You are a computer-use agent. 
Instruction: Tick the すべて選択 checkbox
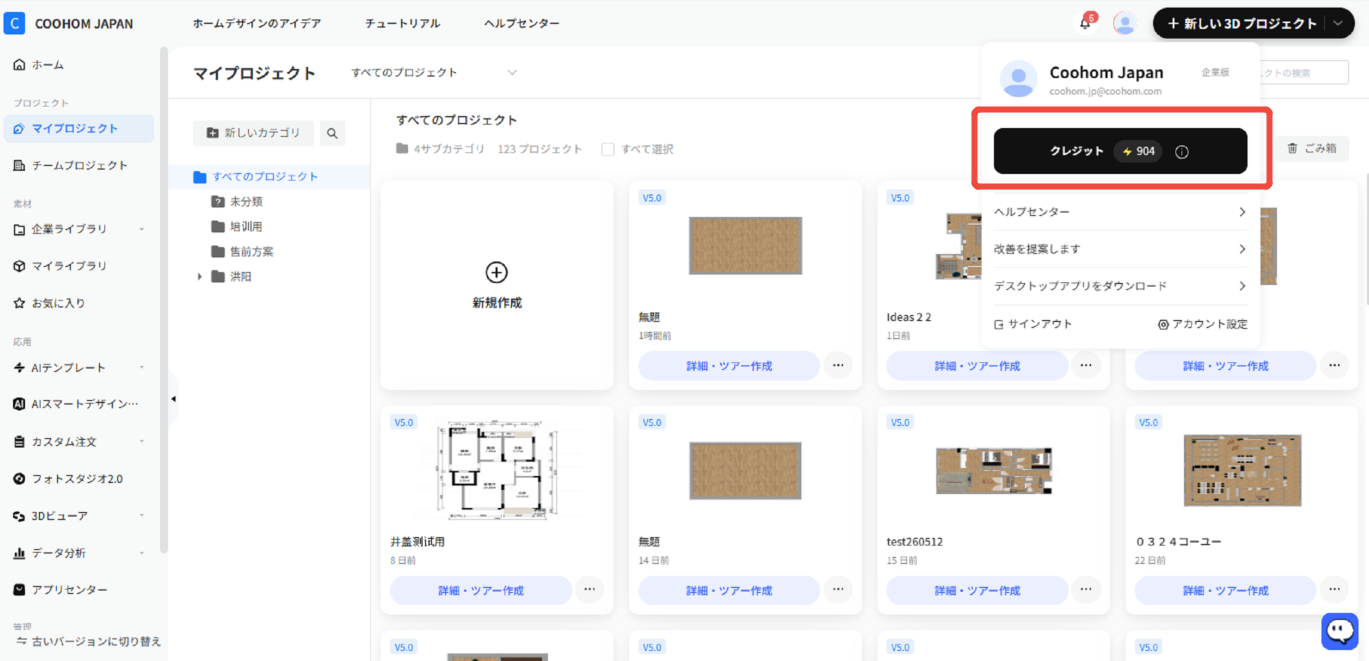(x=608, y=149)
